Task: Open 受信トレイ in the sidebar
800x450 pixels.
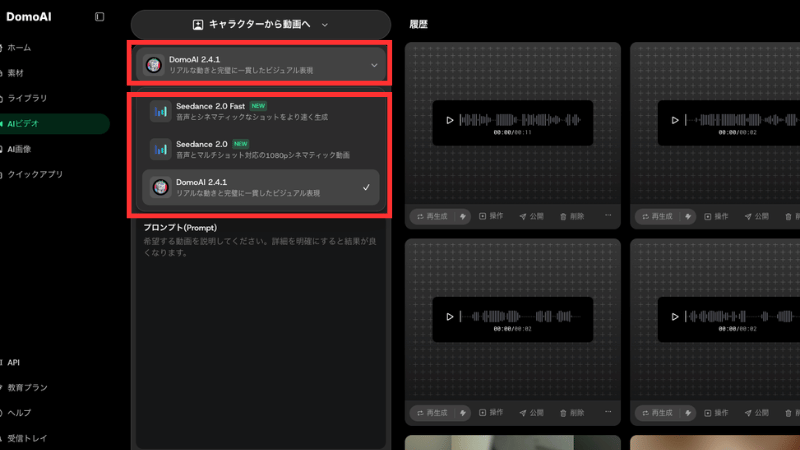Action: (27, 438)
